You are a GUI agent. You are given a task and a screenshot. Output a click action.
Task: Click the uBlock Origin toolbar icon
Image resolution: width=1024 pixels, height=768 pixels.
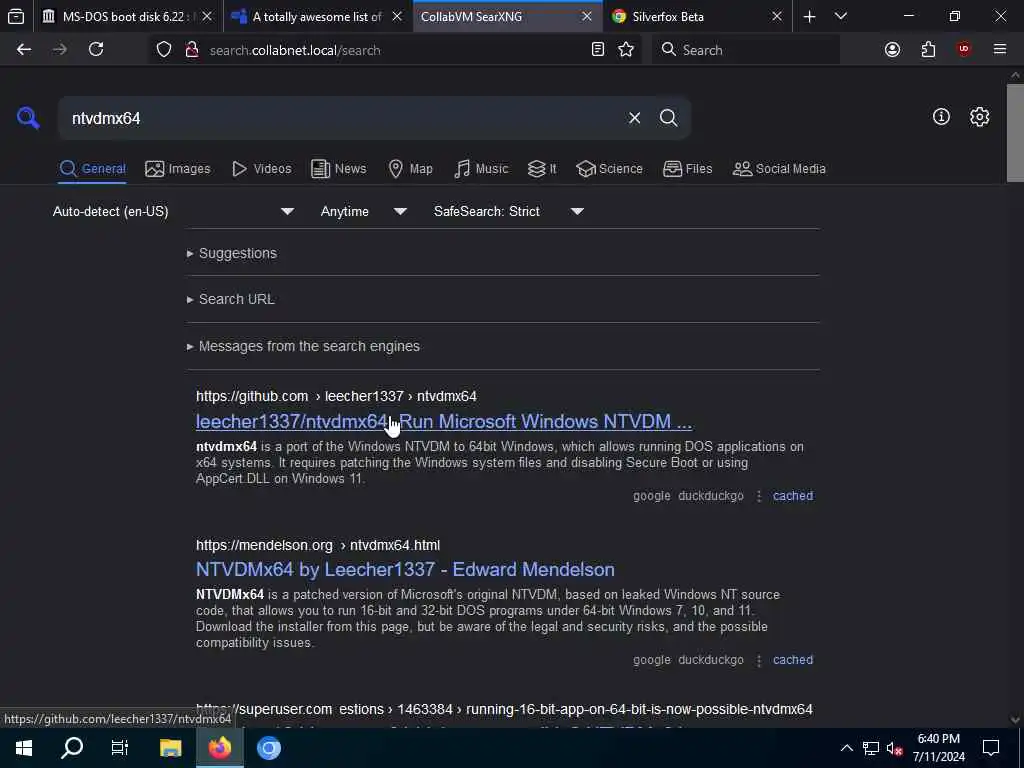click(x=964, y=49)
